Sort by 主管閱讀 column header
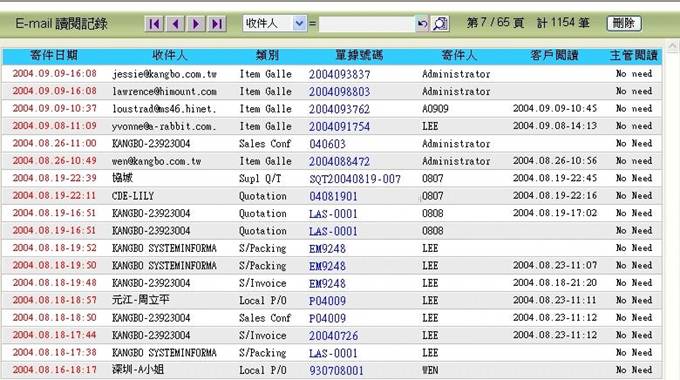The image size is (680, 380). 634,56
